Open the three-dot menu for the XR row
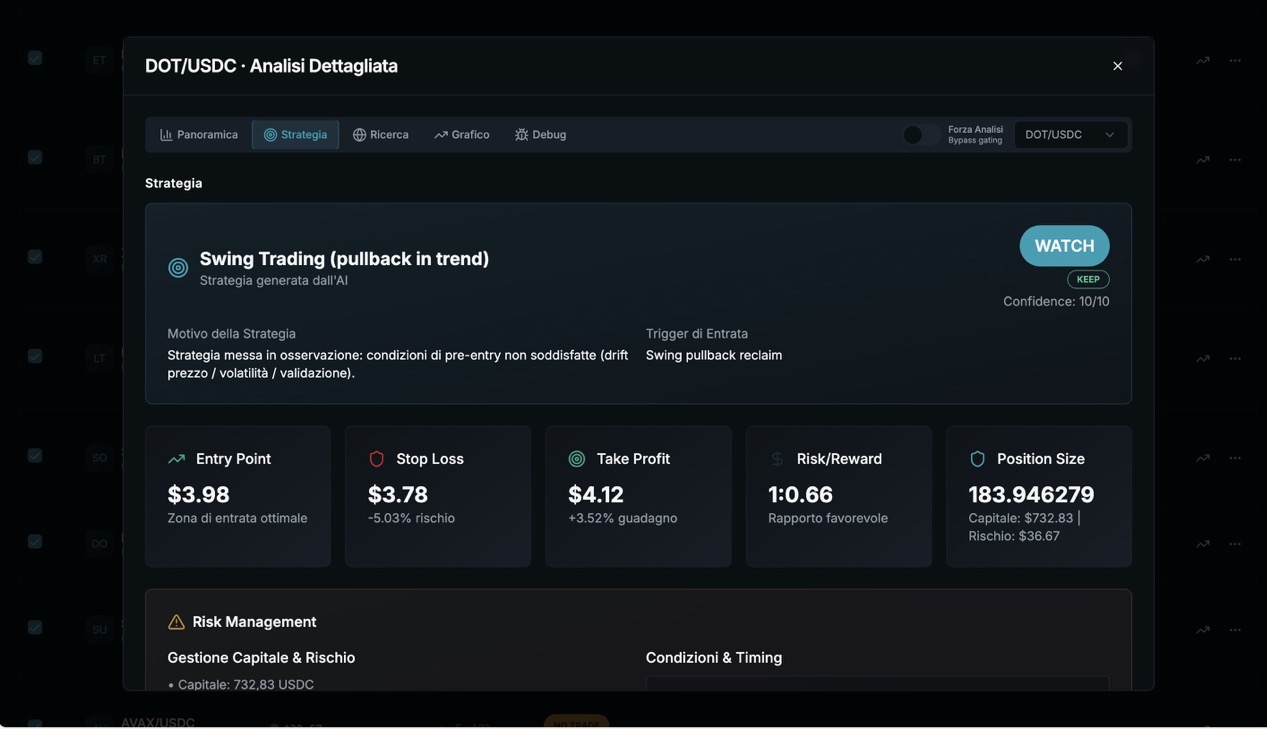 coord(1235,259)
